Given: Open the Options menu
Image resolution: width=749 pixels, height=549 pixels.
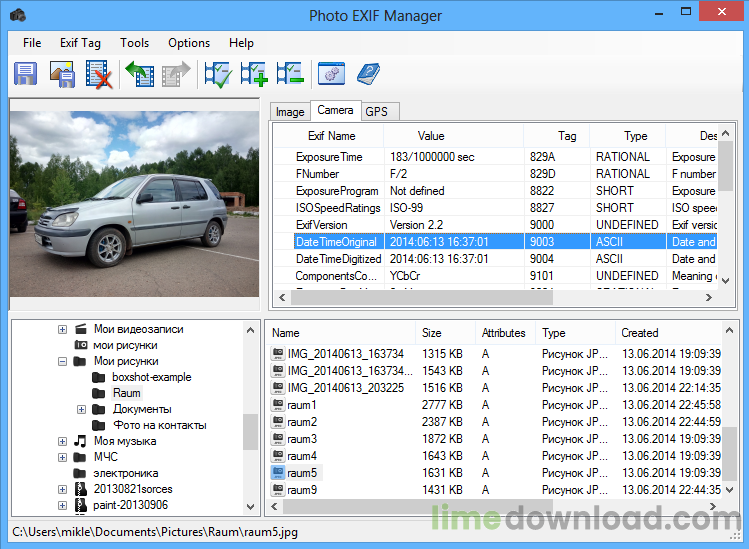Looking at the screenshot, I should pos(189,43).
